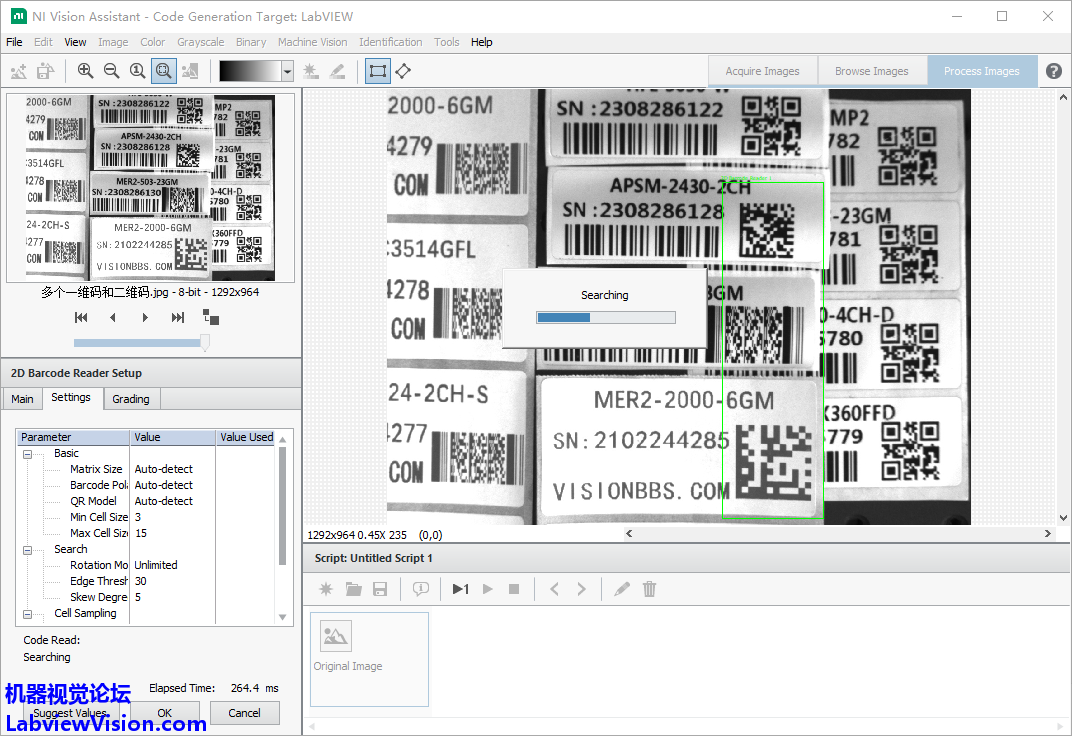Click the New Script starburst icon
1072x736 pixels.
point(326,589)
